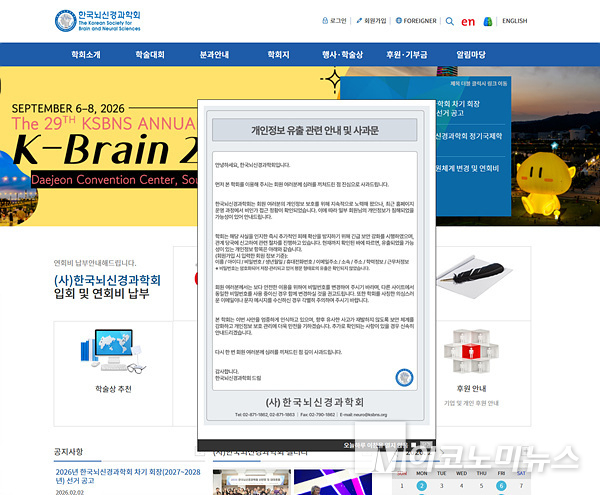Click the pencil icon beside 회원가입
600x495 pixels.
click(357, 21)
